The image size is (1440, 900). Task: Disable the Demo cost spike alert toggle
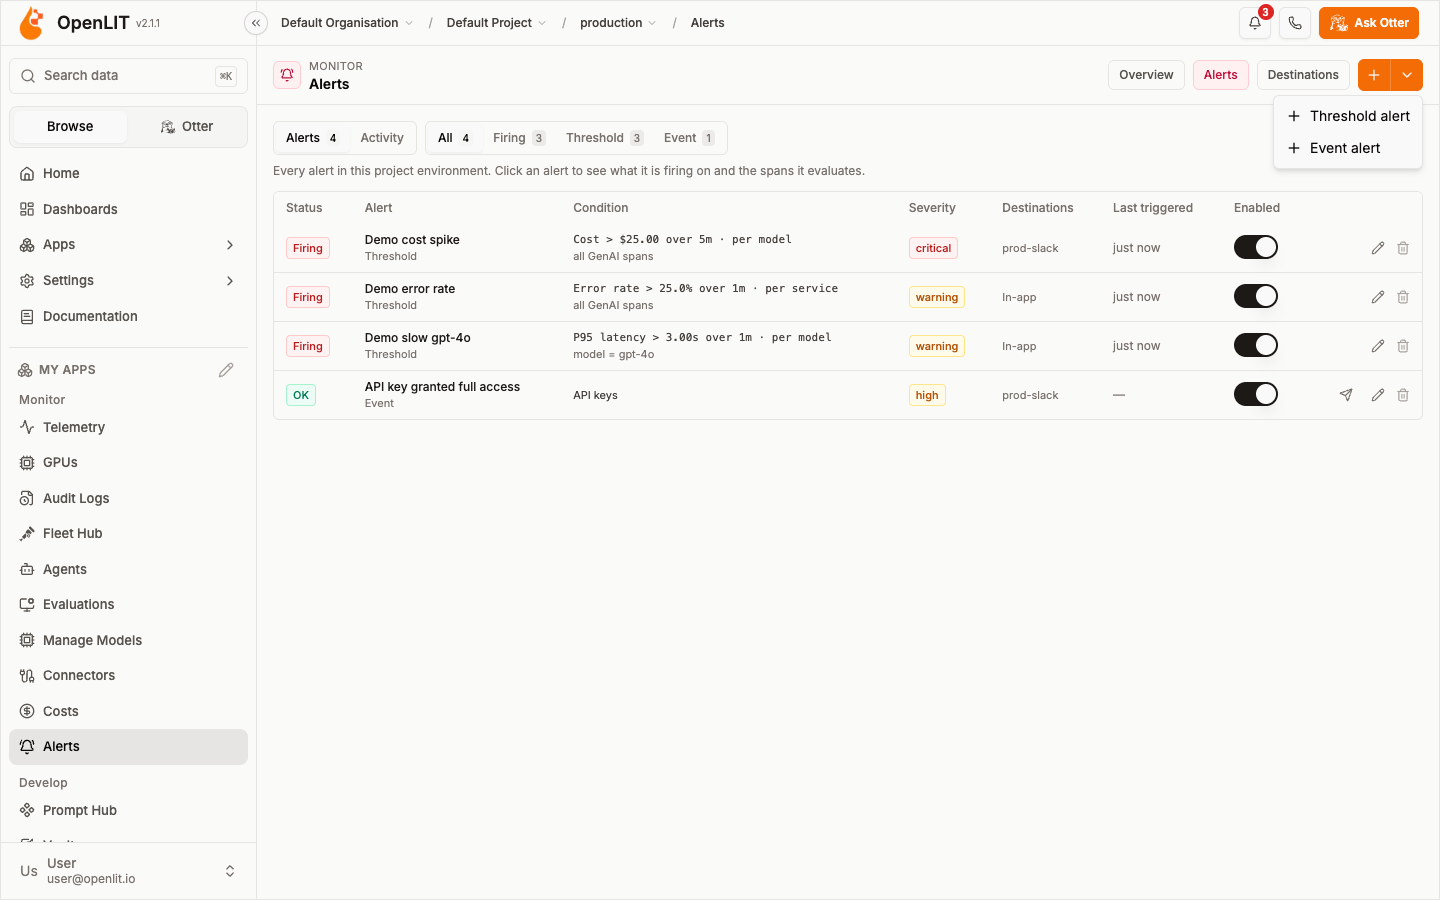[x=1256, y=247]
